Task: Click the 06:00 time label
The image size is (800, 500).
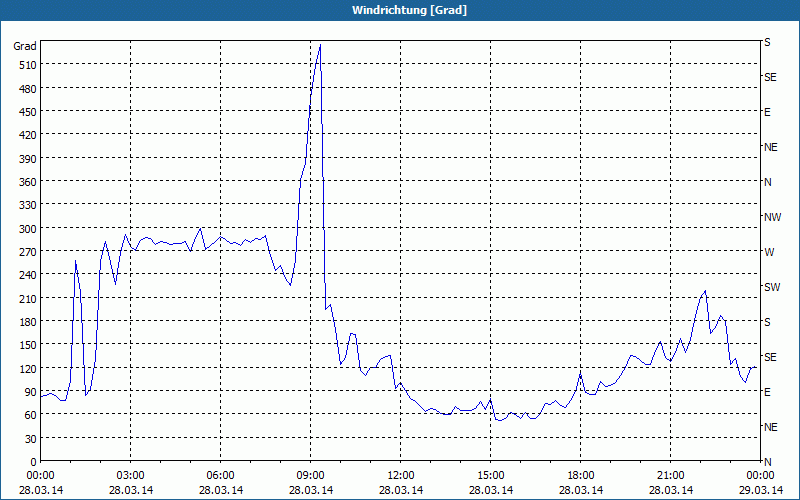Action: (220, 476)
